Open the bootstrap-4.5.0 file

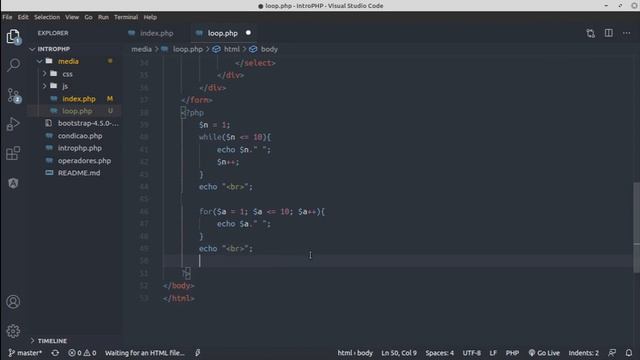pos(88,123)
